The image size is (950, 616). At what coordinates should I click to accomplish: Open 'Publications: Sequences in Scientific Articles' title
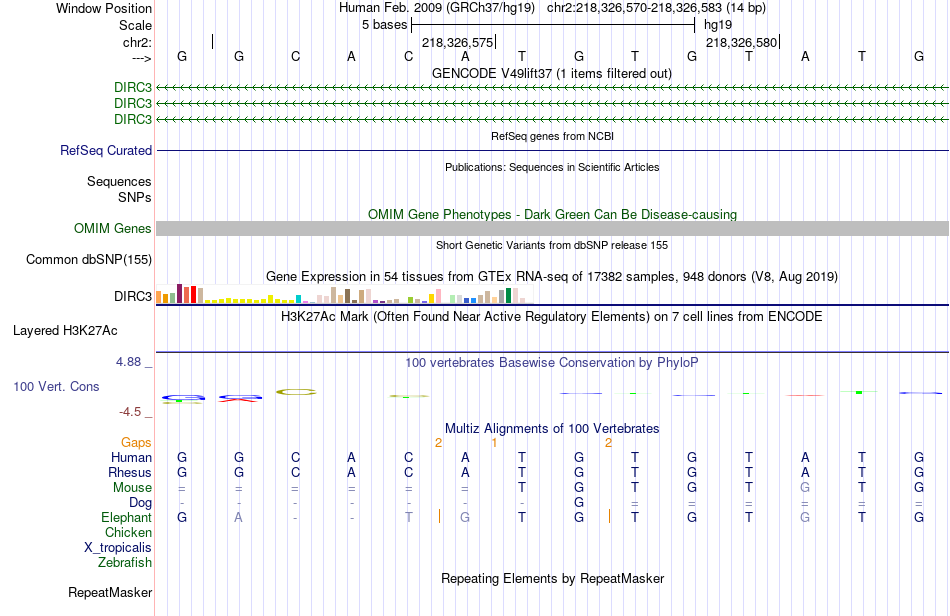click(x=552, y=167)
